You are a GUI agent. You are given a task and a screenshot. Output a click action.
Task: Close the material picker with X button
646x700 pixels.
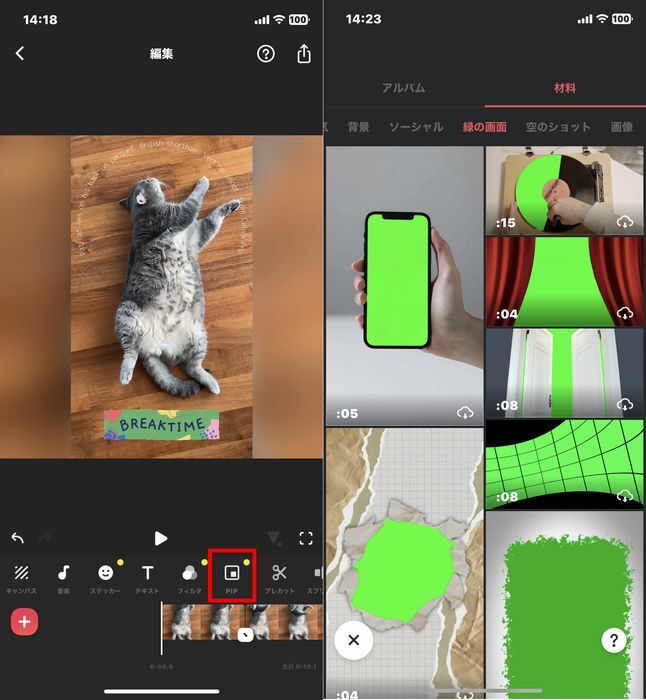tap(353, 640)
